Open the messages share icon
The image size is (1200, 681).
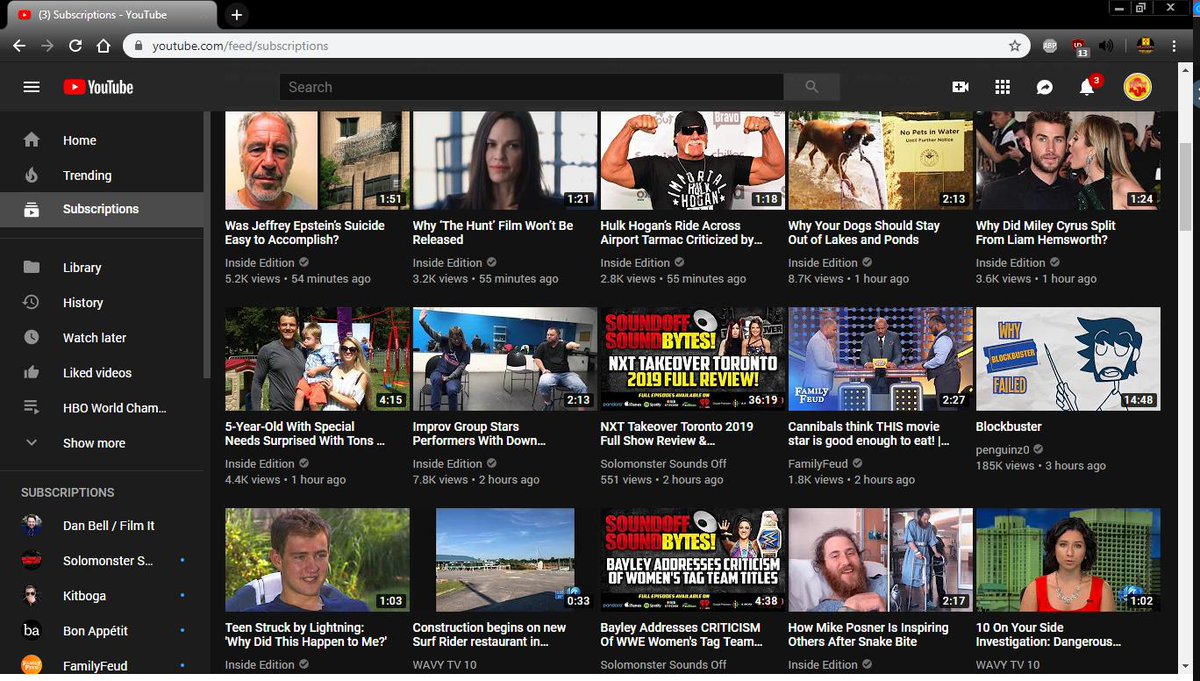[1044, 87]
